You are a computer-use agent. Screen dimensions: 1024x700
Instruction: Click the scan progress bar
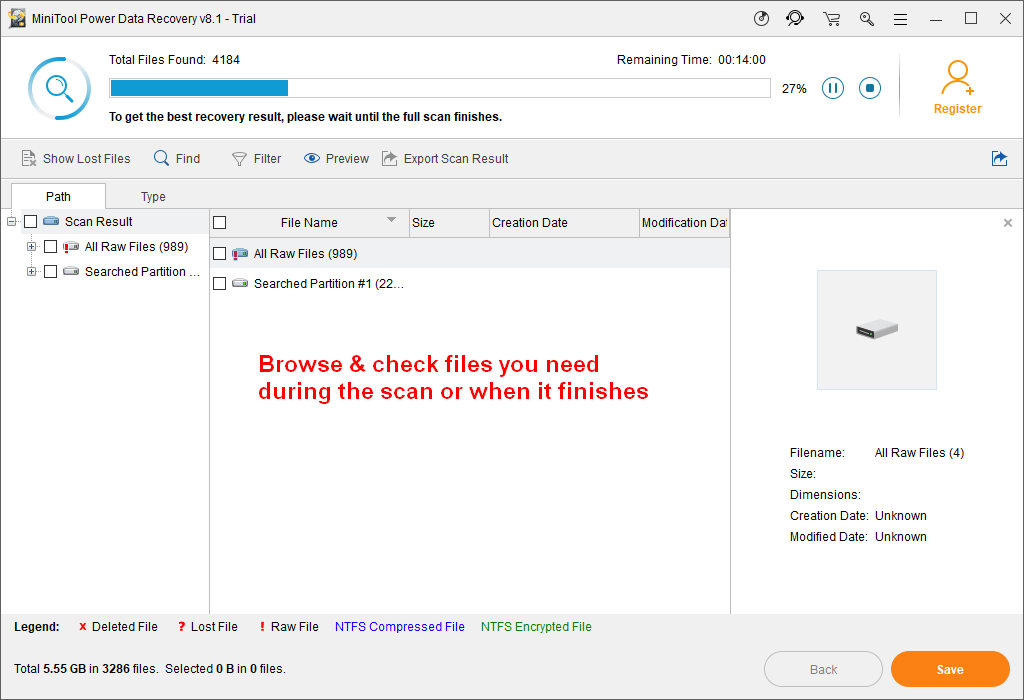[440, 88]
